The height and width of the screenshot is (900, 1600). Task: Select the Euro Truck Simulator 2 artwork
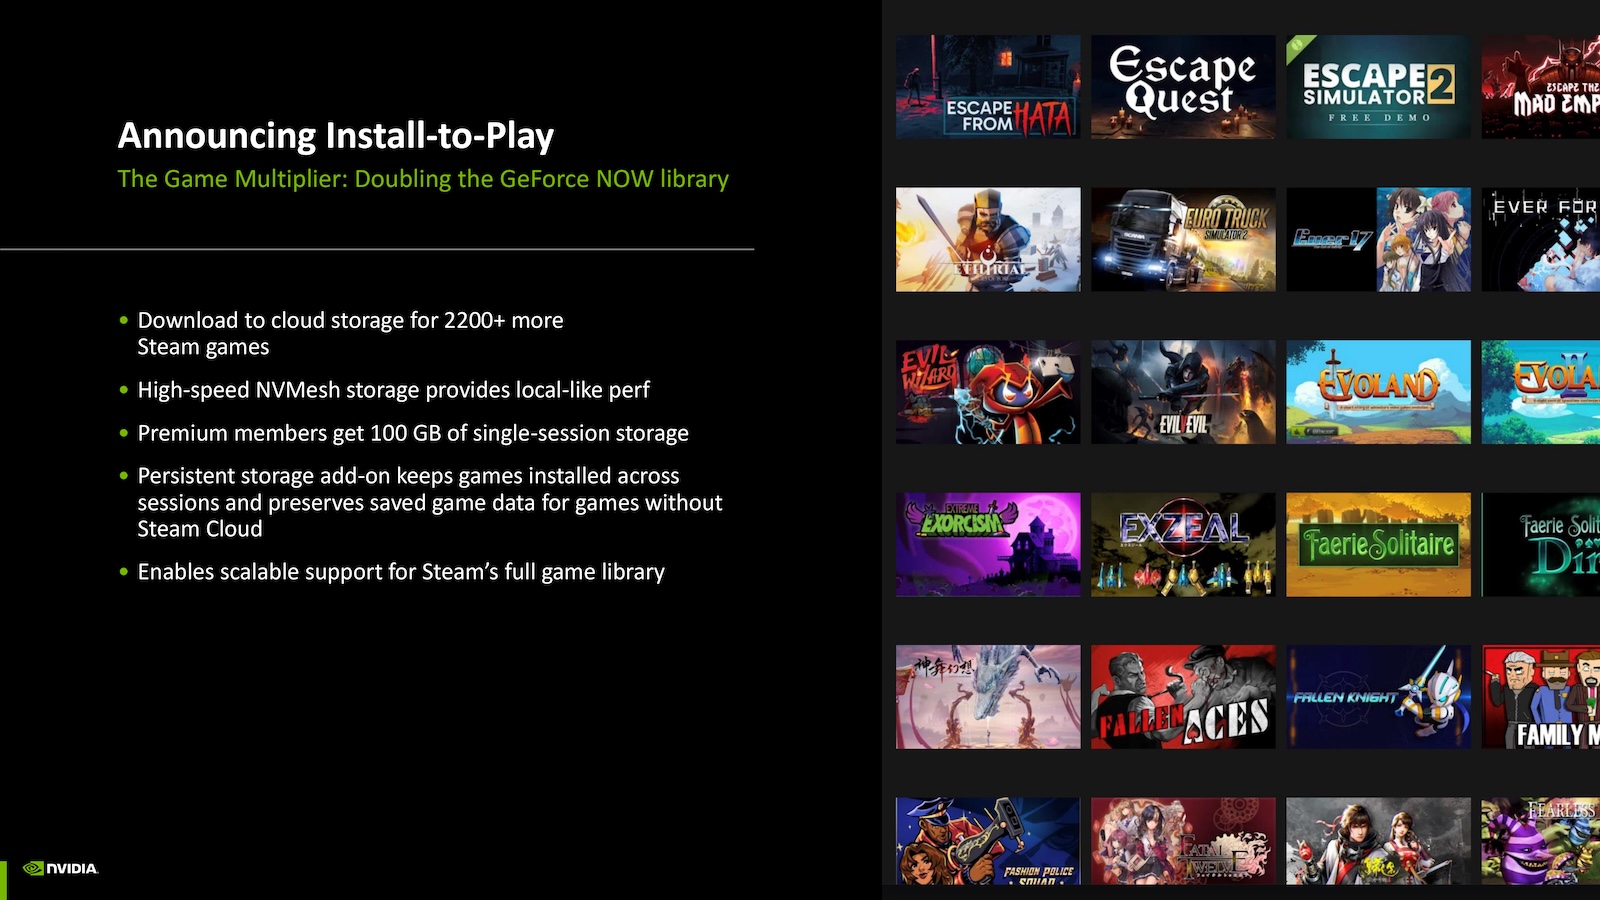coord(1182,238)
